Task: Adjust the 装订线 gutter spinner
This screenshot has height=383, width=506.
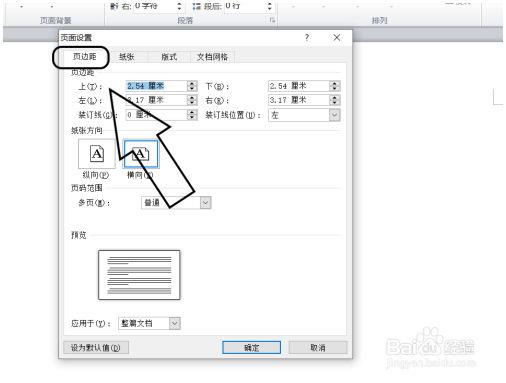Action: (192, 115)
